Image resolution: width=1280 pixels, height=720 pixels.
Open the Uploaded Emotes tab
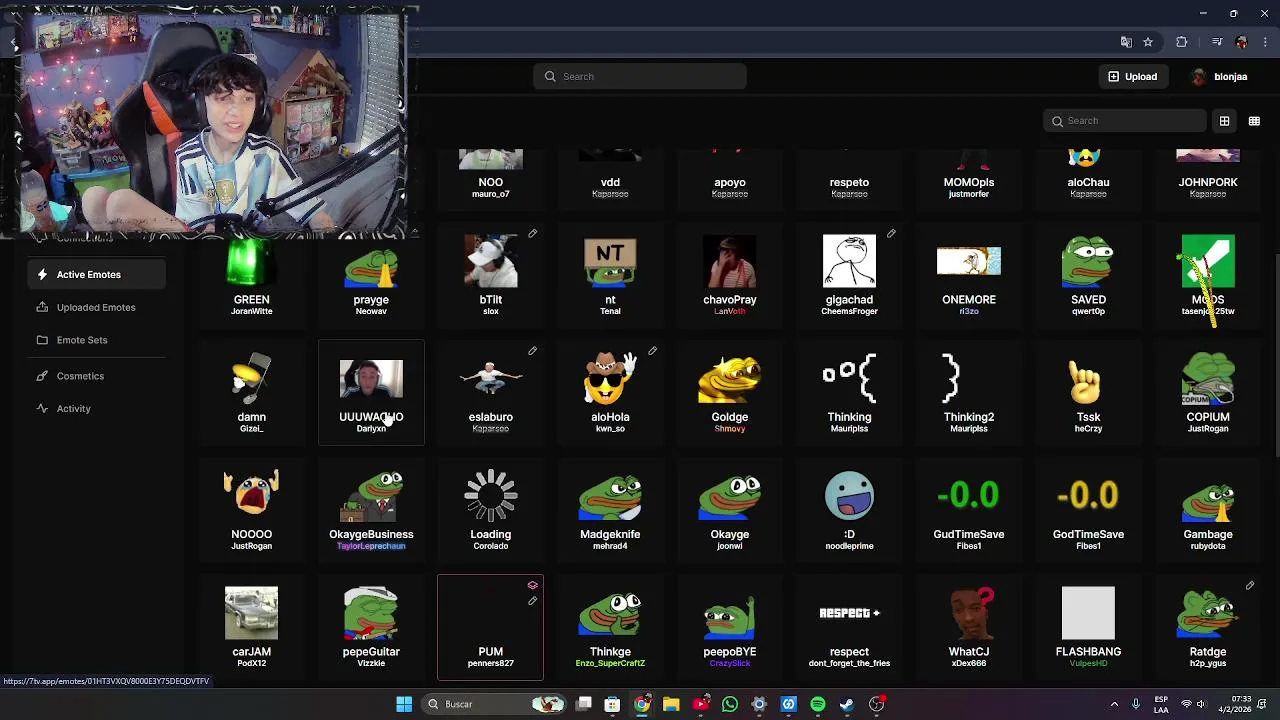97,307
